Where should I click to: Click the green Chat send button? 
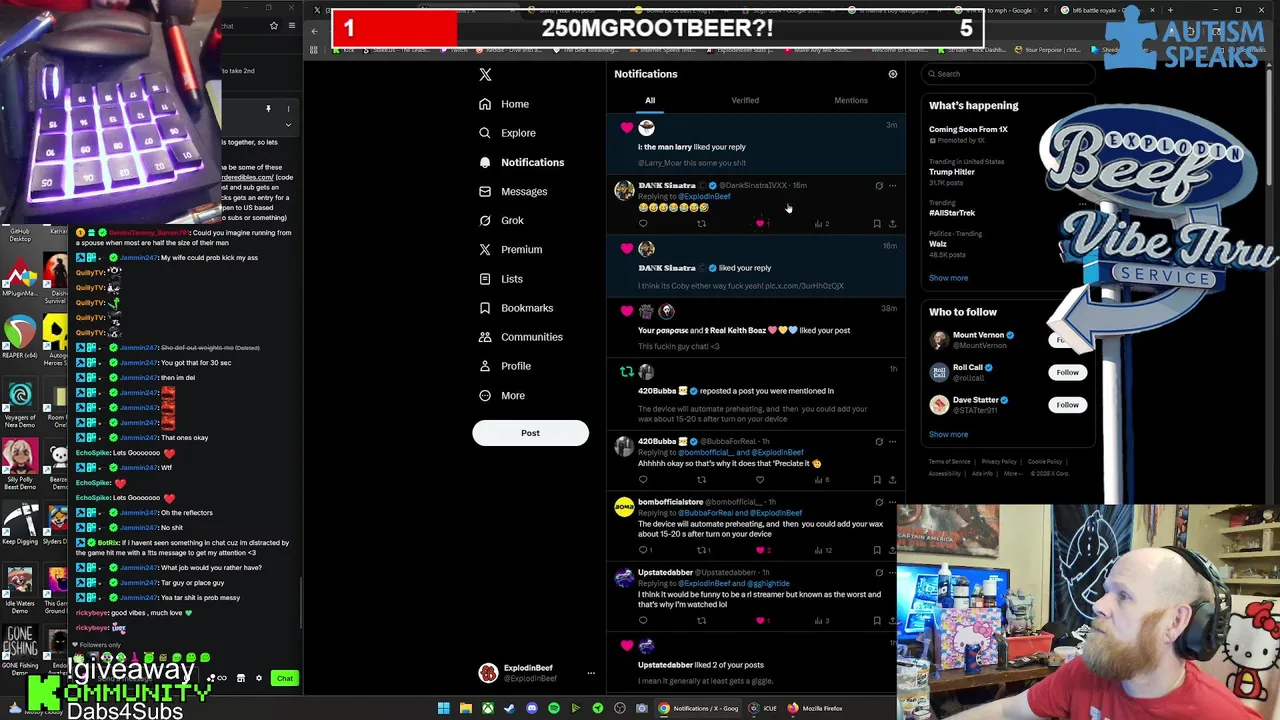[x=285, y=679]
